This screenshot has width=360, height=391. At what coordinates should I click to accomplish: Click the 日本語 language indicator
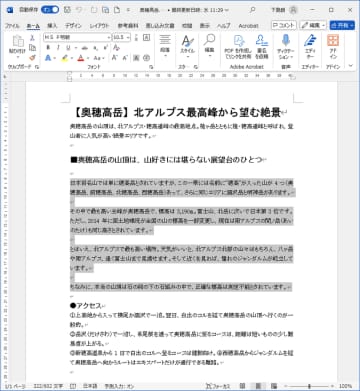click(90, 386)
